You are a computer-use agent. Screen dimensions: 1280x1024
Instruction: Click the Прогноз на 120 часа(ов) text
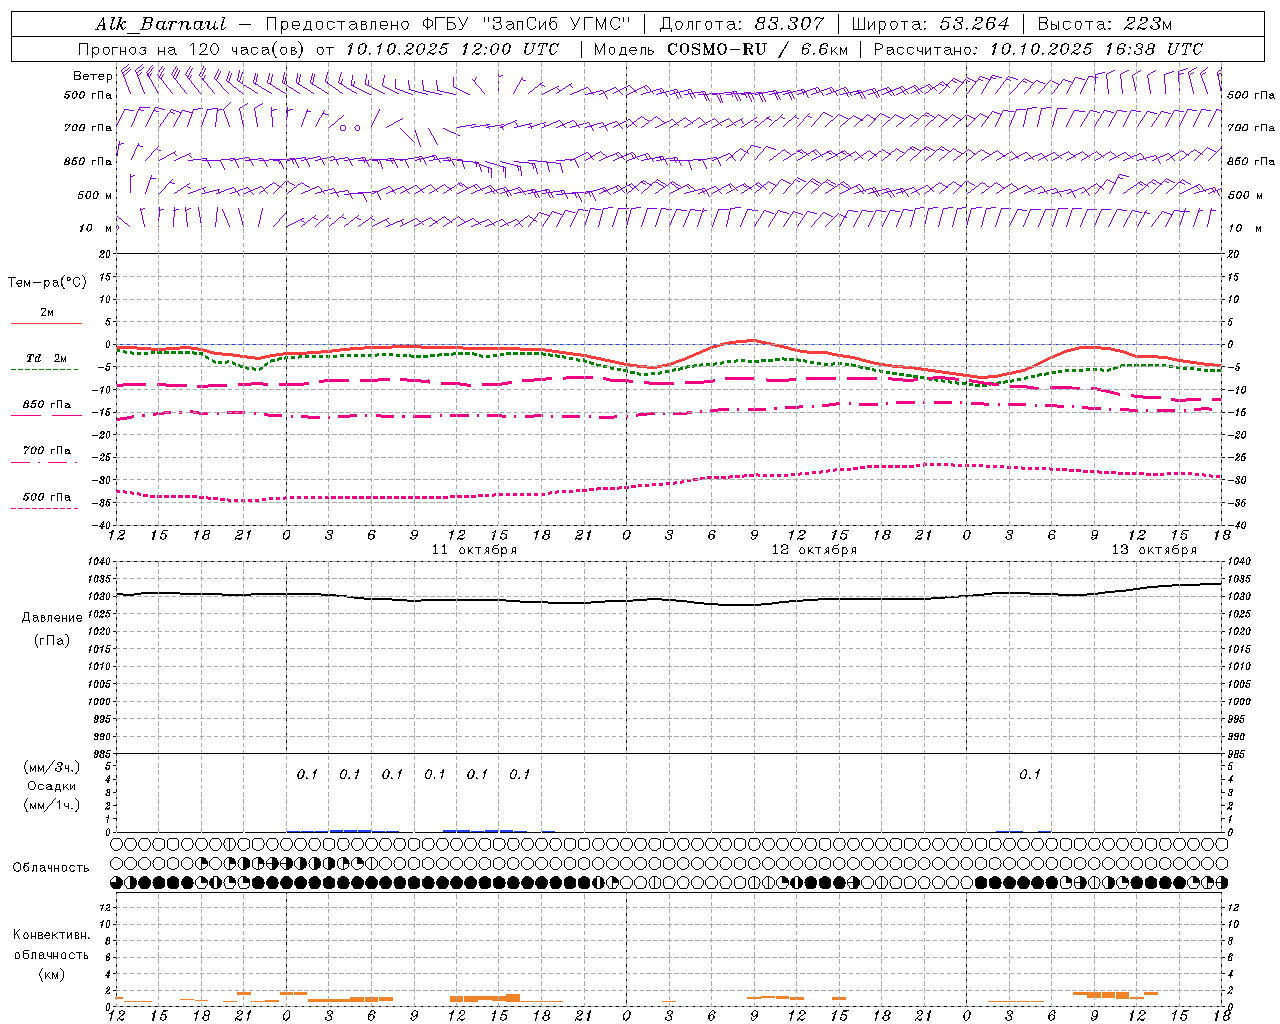[x=192, y=49]
